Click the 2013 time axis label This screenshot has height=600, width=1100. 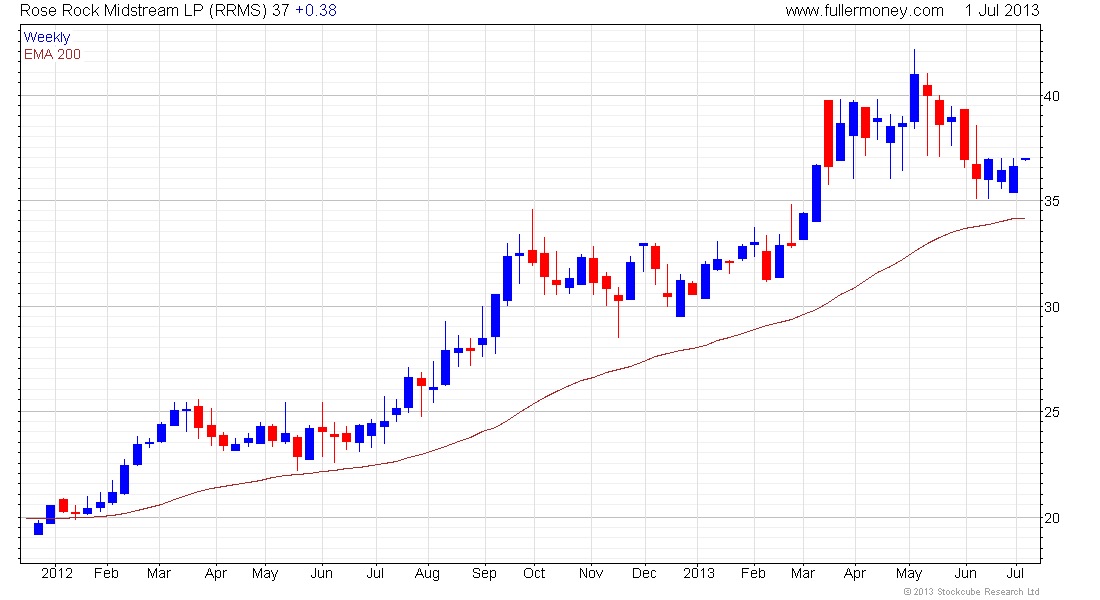(x=698, y=573)
